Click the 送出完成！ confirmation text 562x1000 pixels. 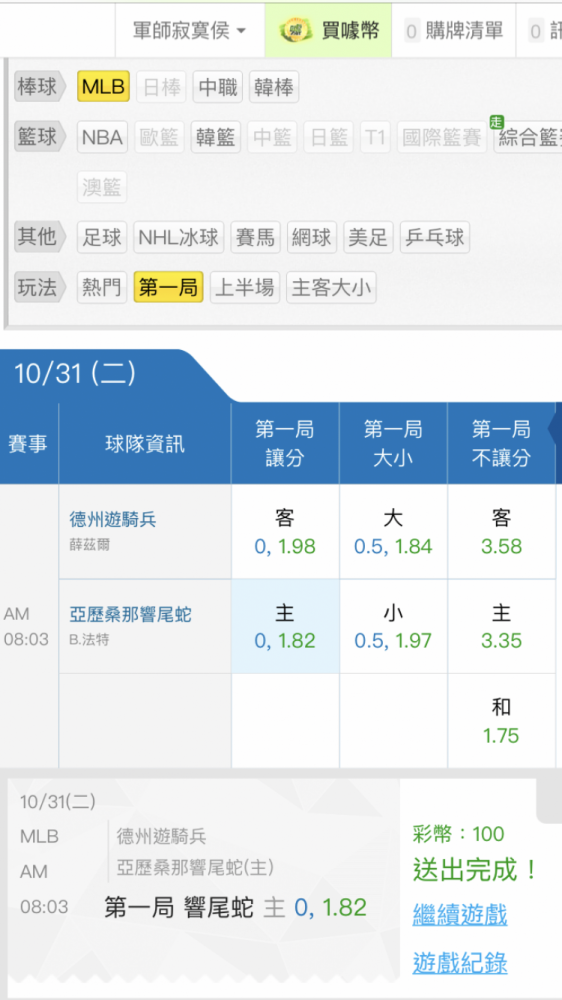tap(476, 869)
